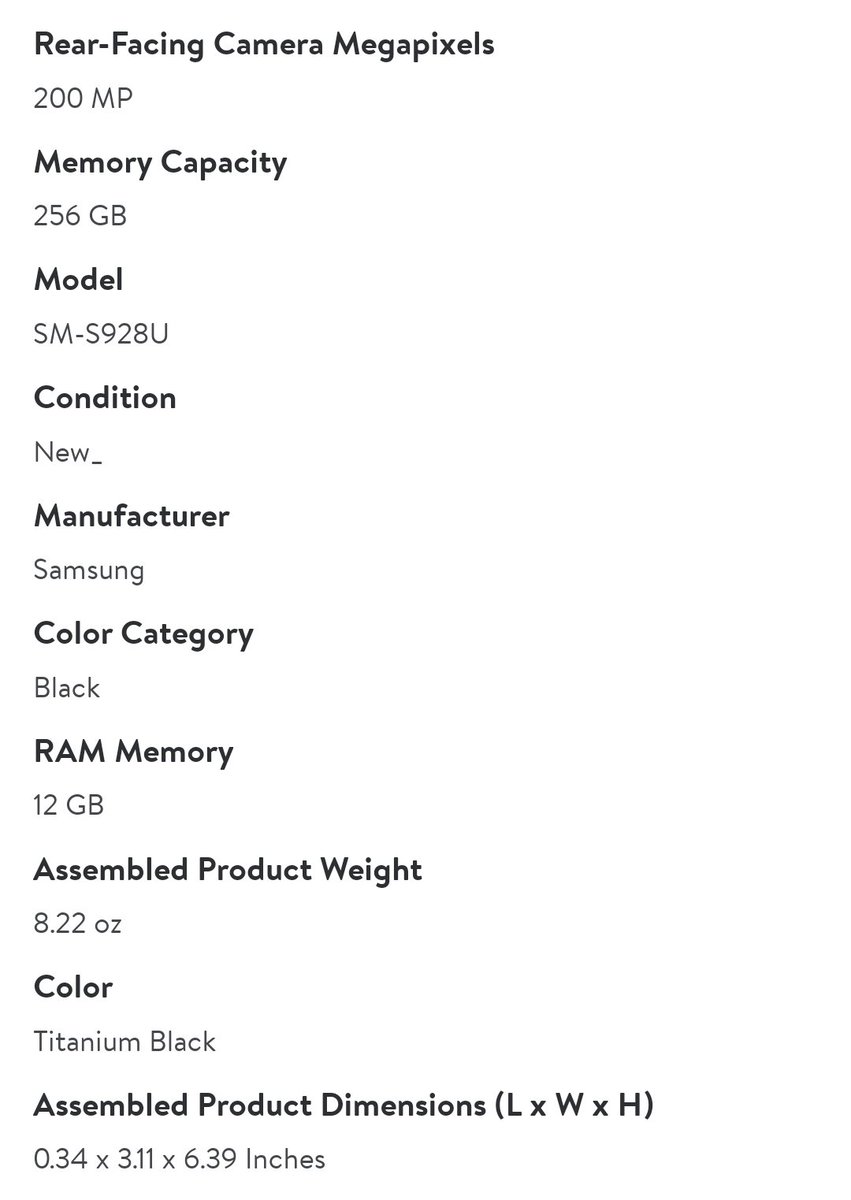
Task: Select the Samsung manufacturer value
Action: click(89, 570)
